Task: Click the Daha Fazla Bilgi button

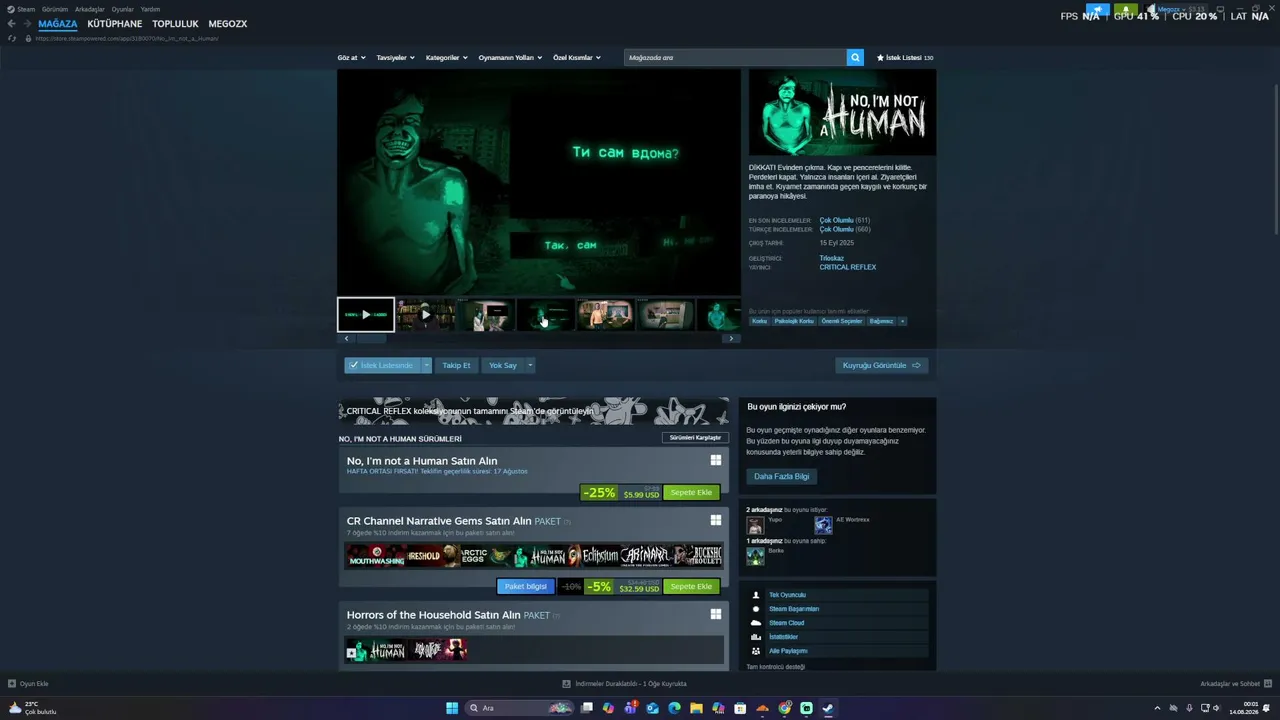Action: coord(781,476)
